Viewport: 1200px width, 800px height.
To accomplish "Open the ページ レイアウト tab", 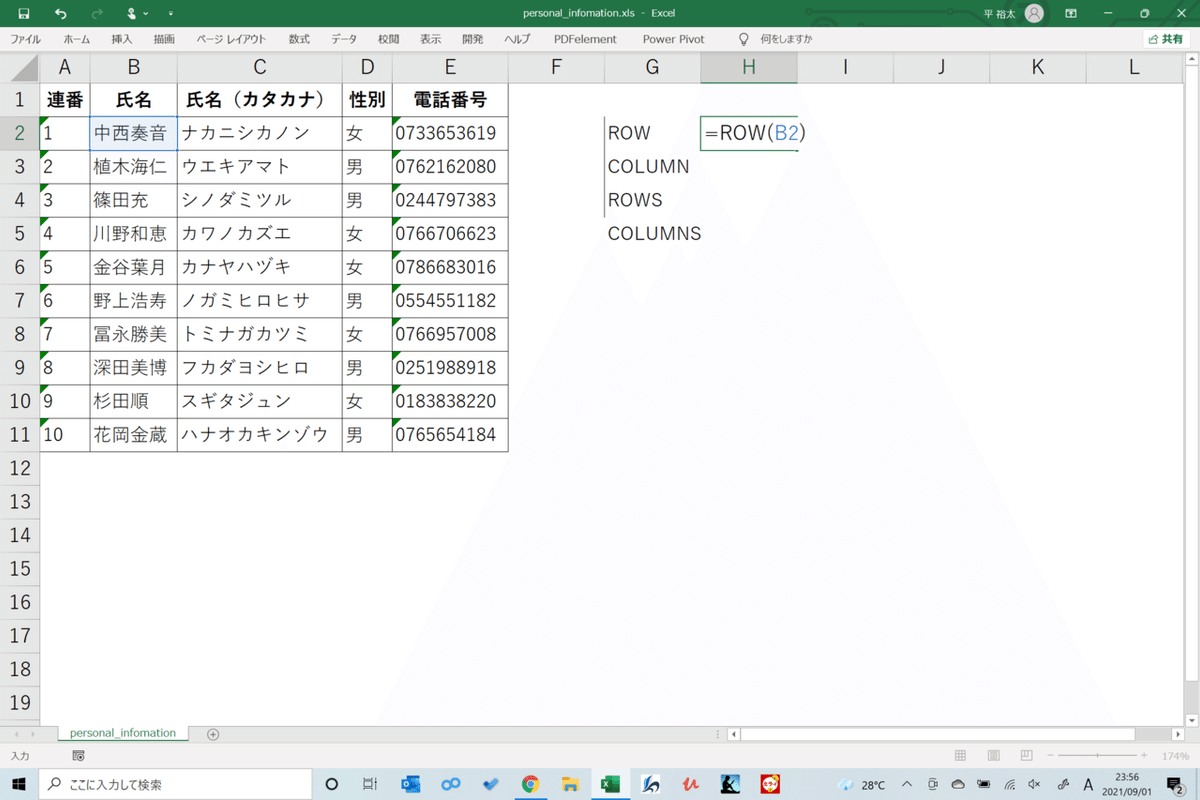I will pyautogui.click(x=231, y=39).
